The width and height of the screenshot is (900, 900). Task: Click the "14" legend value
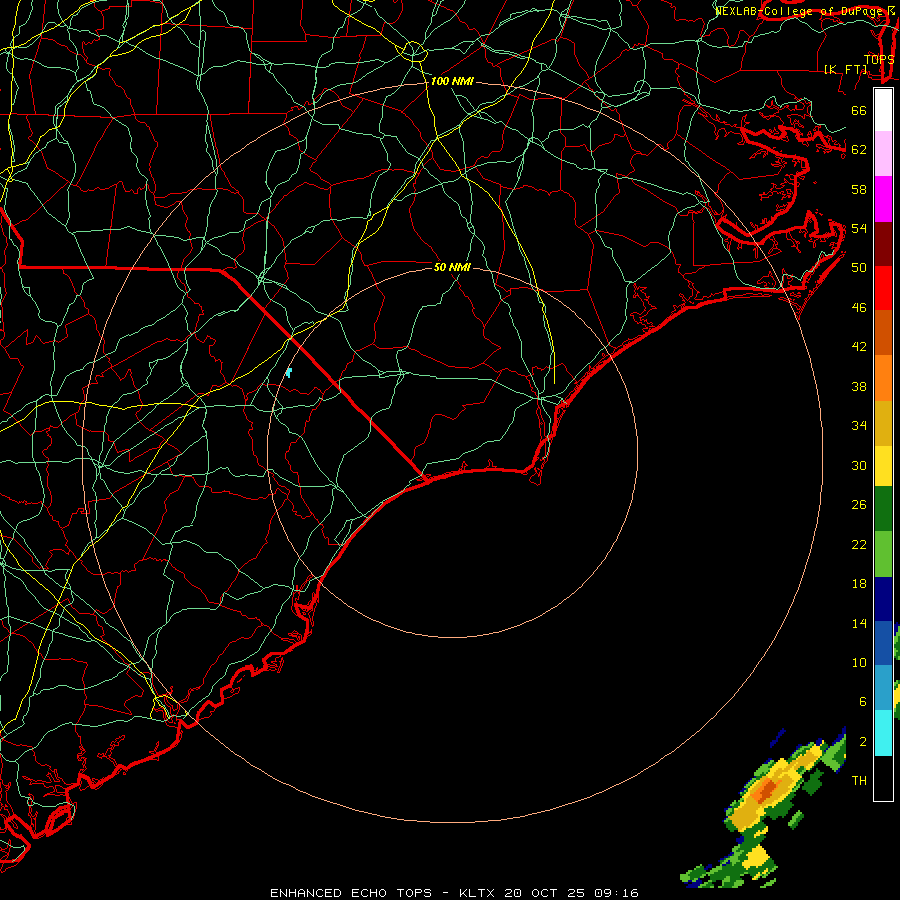click(x=859, y=623)
